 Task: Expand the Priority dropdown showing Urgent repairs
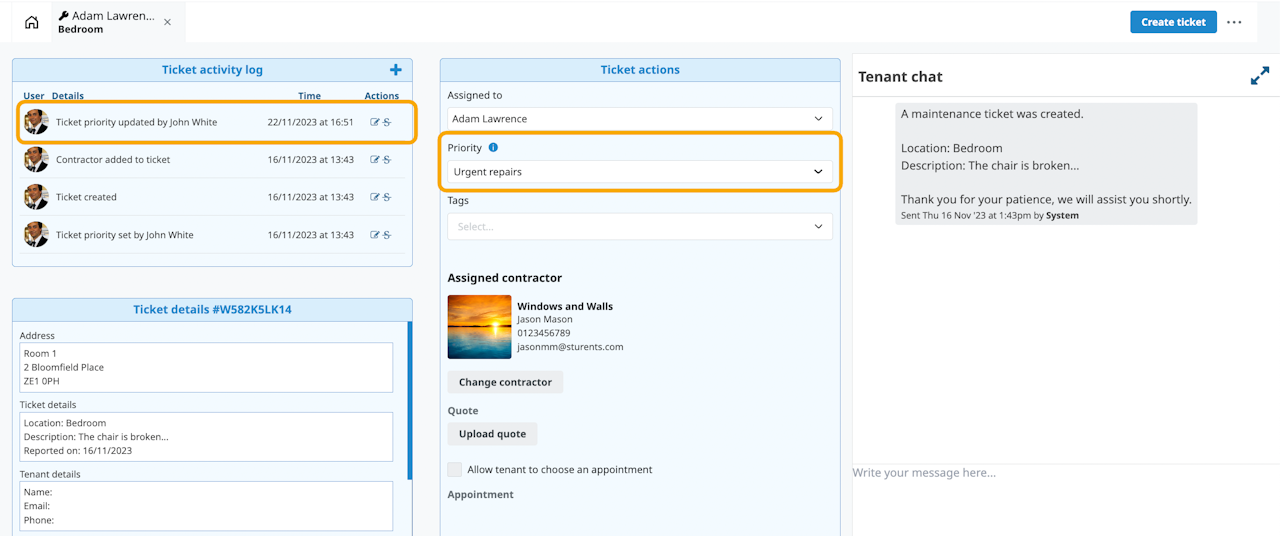tap(640, 172)
